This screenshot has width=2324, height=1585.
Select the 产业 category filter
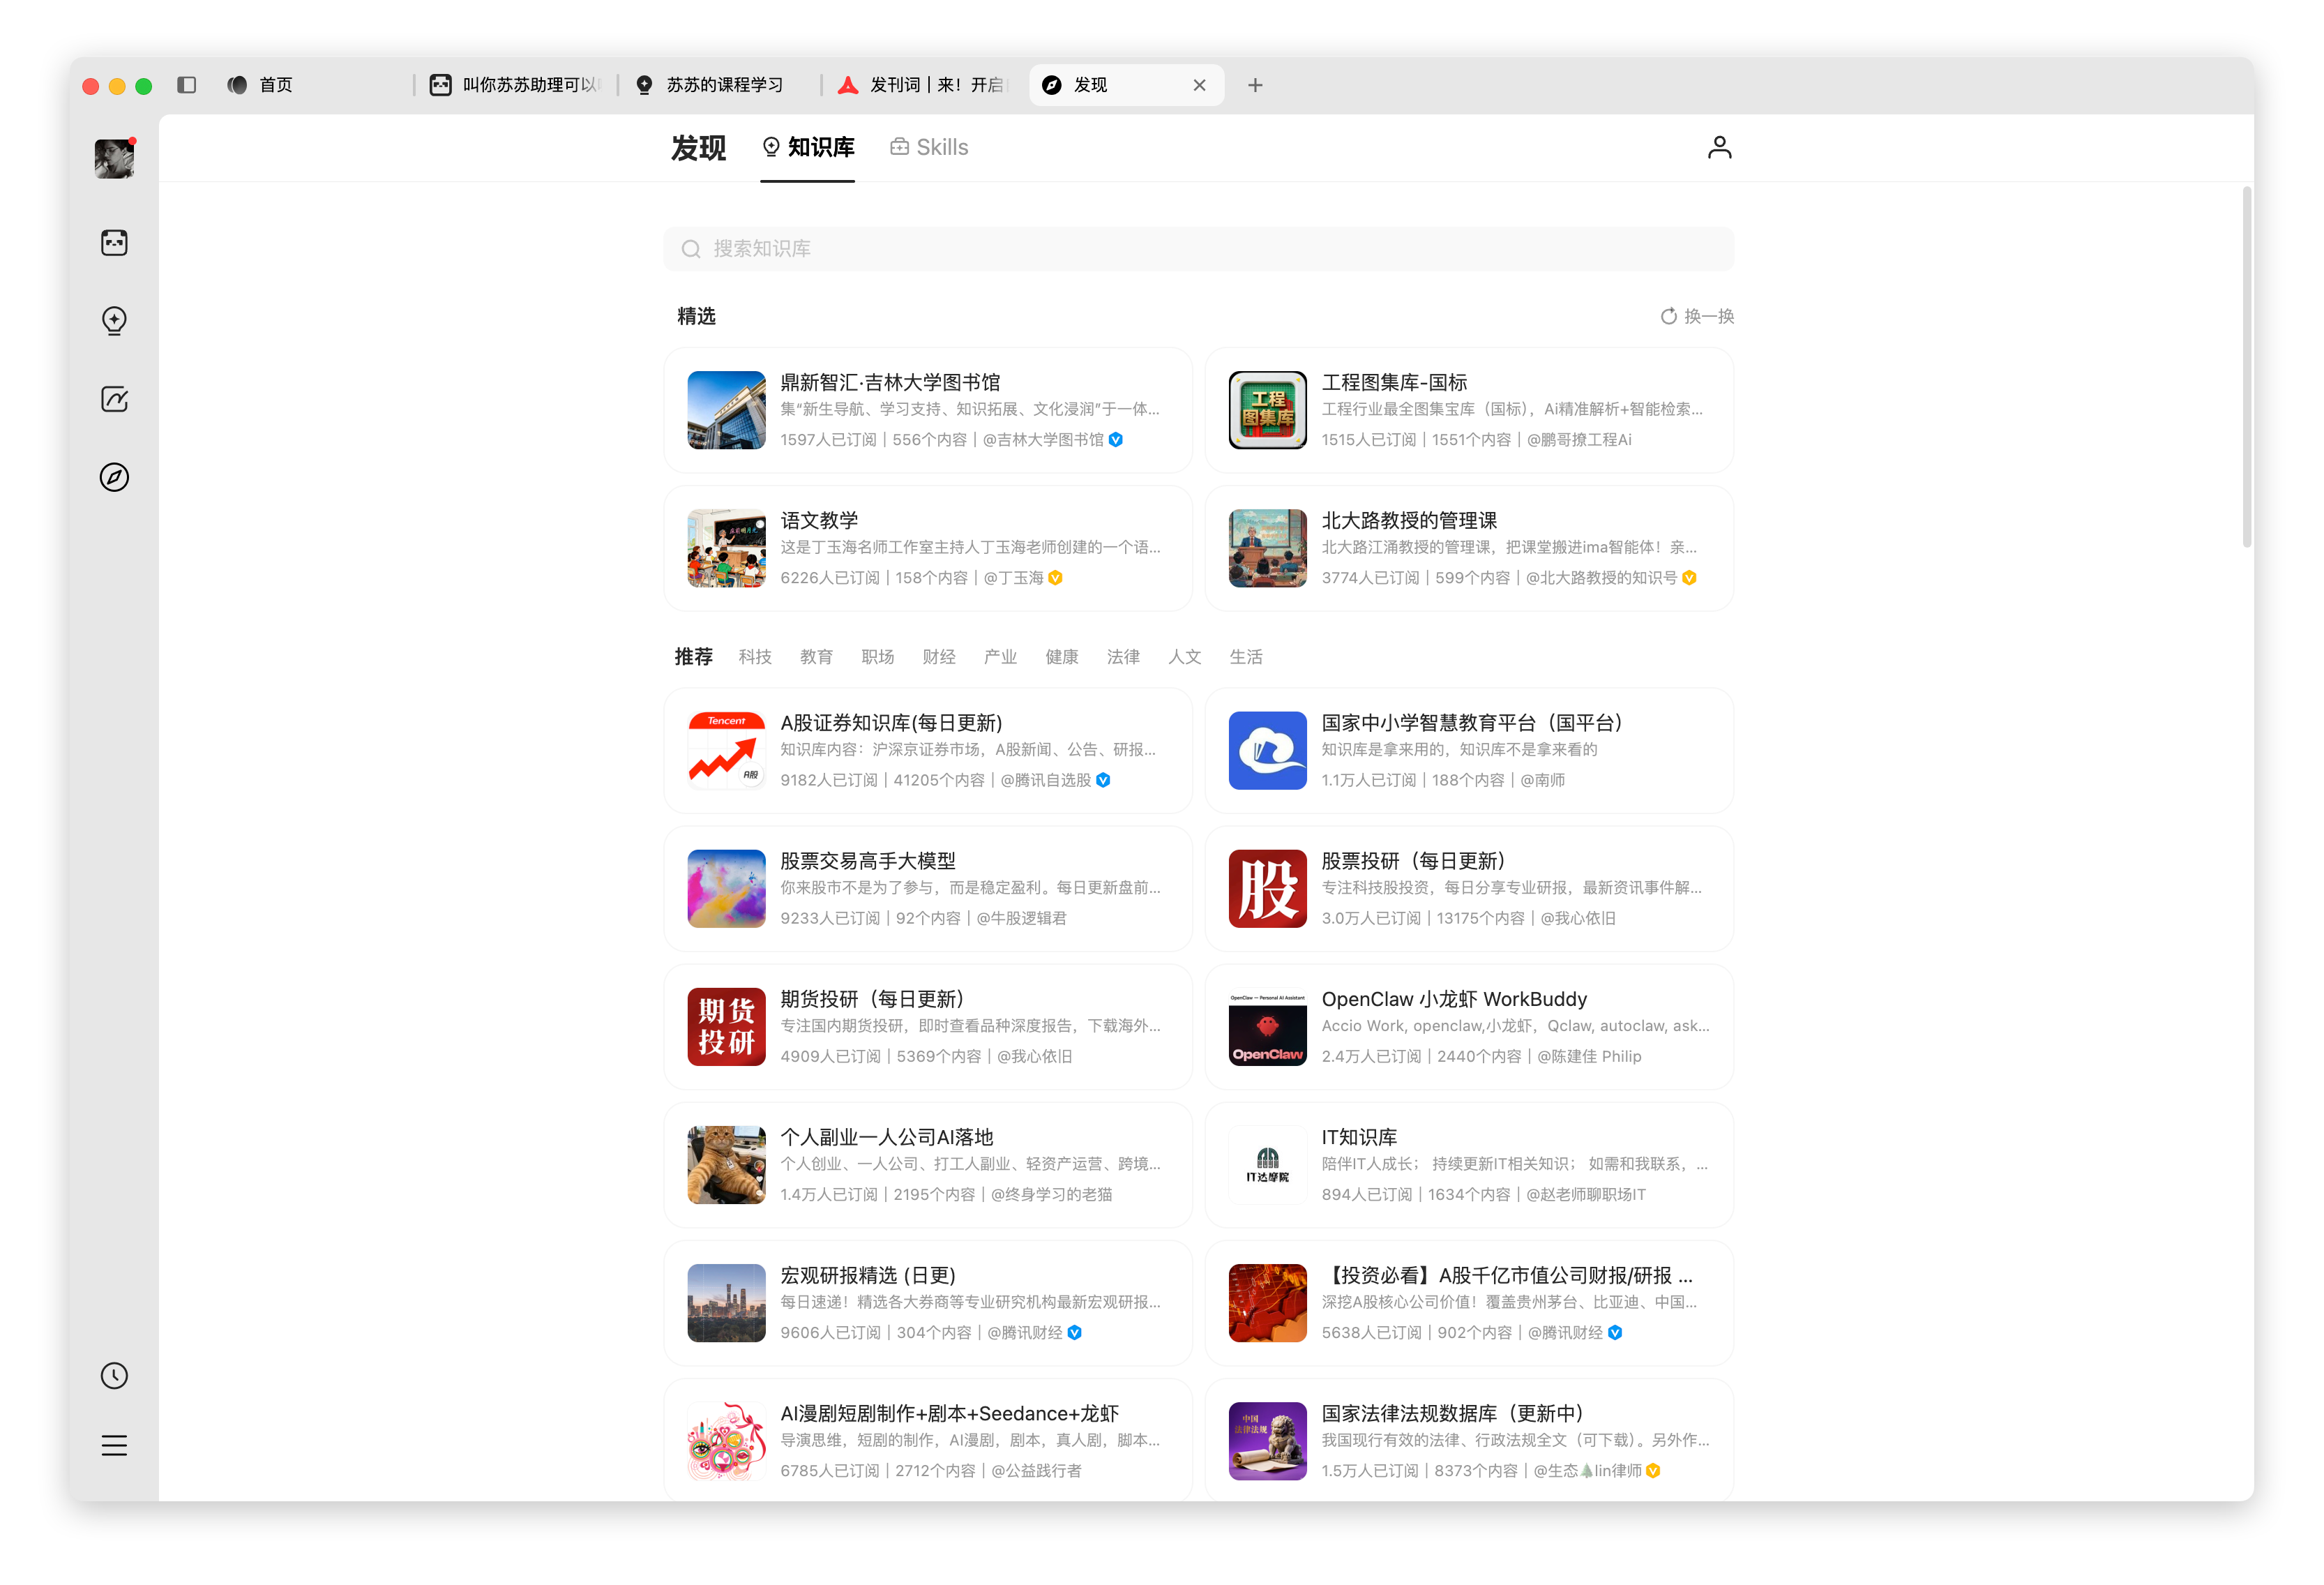[1000, 656]
